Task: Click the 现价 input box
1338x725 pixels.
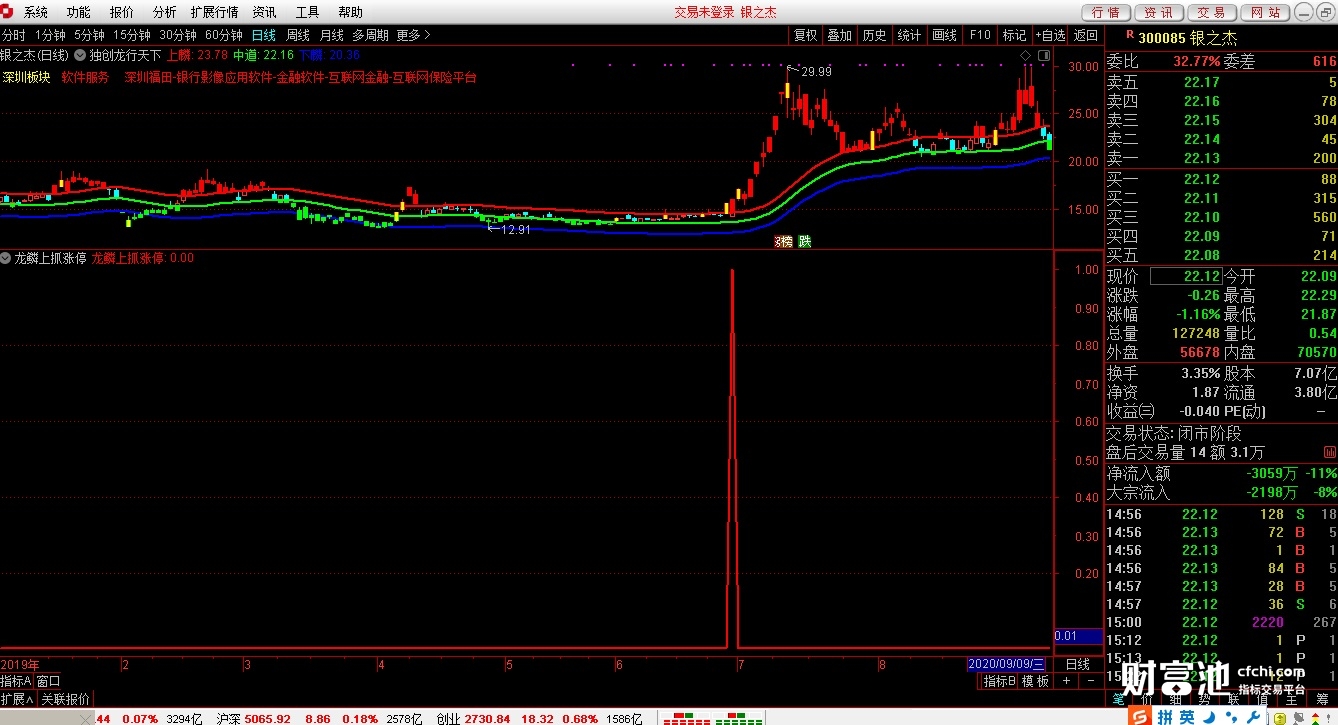Action: click(1185, 276)
